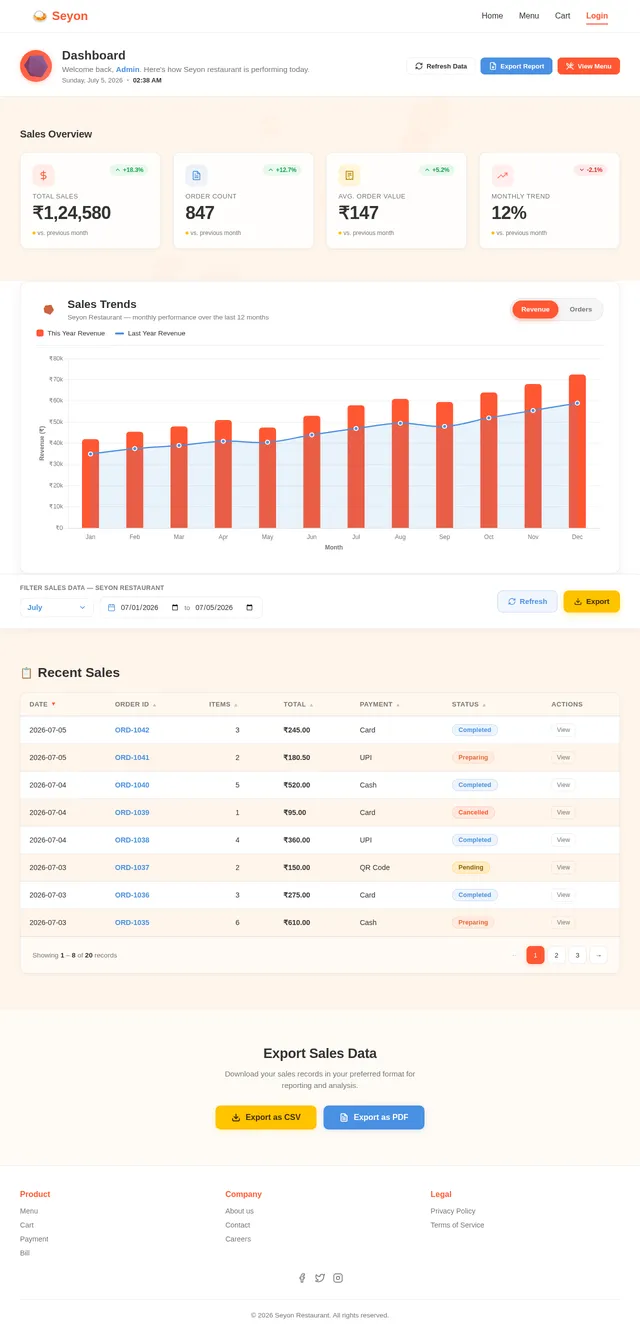Screen dimensions: 640x1331
Task: Open footer About us link
Action: pyautogui.click(x=239, y=1211)
